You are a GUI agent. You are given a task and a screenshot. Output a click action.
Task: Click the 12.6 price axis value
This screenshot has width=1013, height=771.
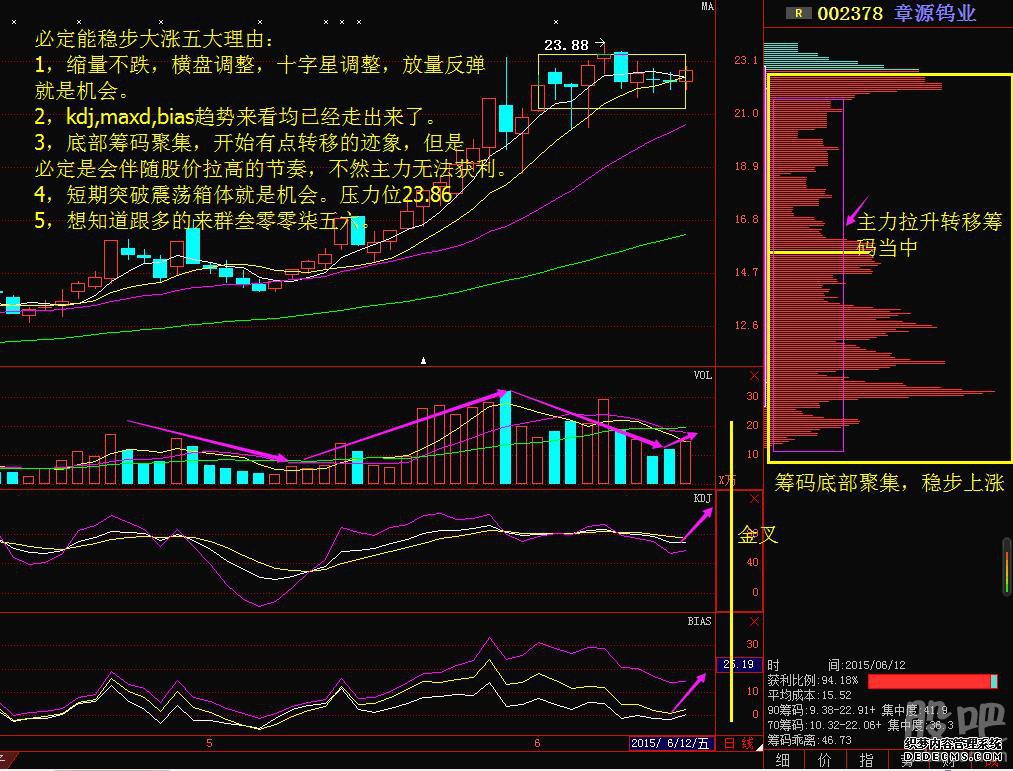[x=746, y=325]
